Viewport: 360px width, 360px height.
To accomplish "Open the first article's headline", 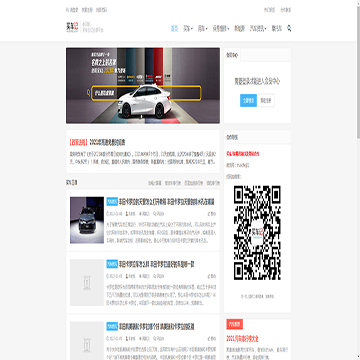I will click(x=167, y=202).
